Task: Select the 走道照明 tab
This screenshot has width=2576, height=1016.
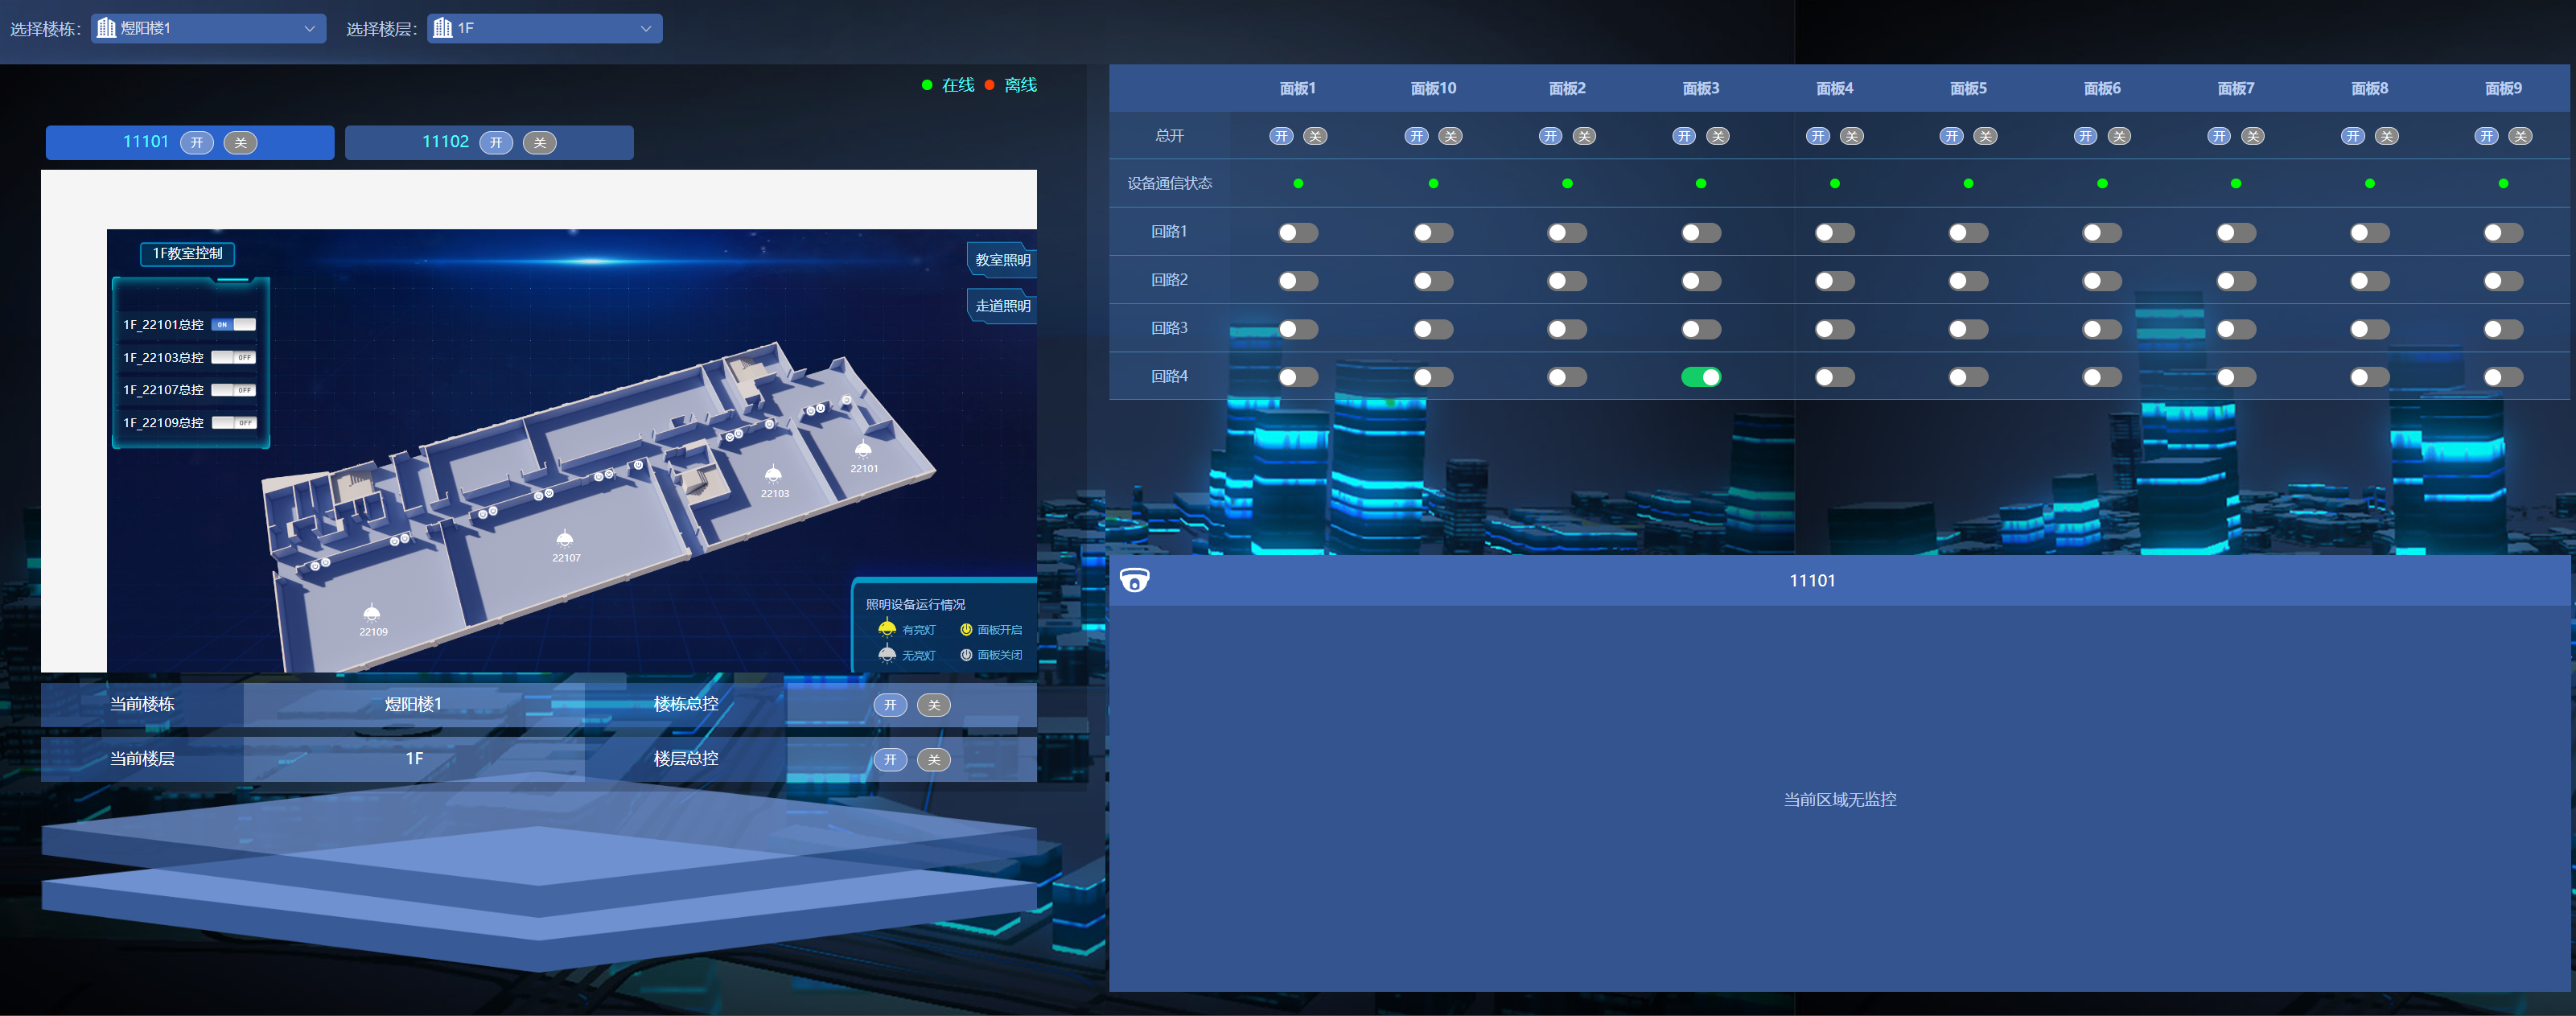Action: coord(1002,306)
